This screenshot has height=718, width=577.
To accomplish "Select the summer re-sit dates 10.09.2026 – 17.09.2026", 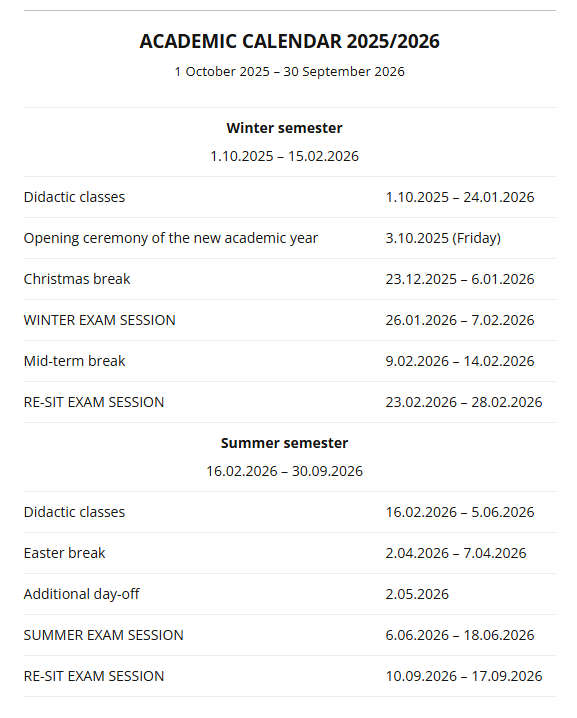I will tap(464, 676).
